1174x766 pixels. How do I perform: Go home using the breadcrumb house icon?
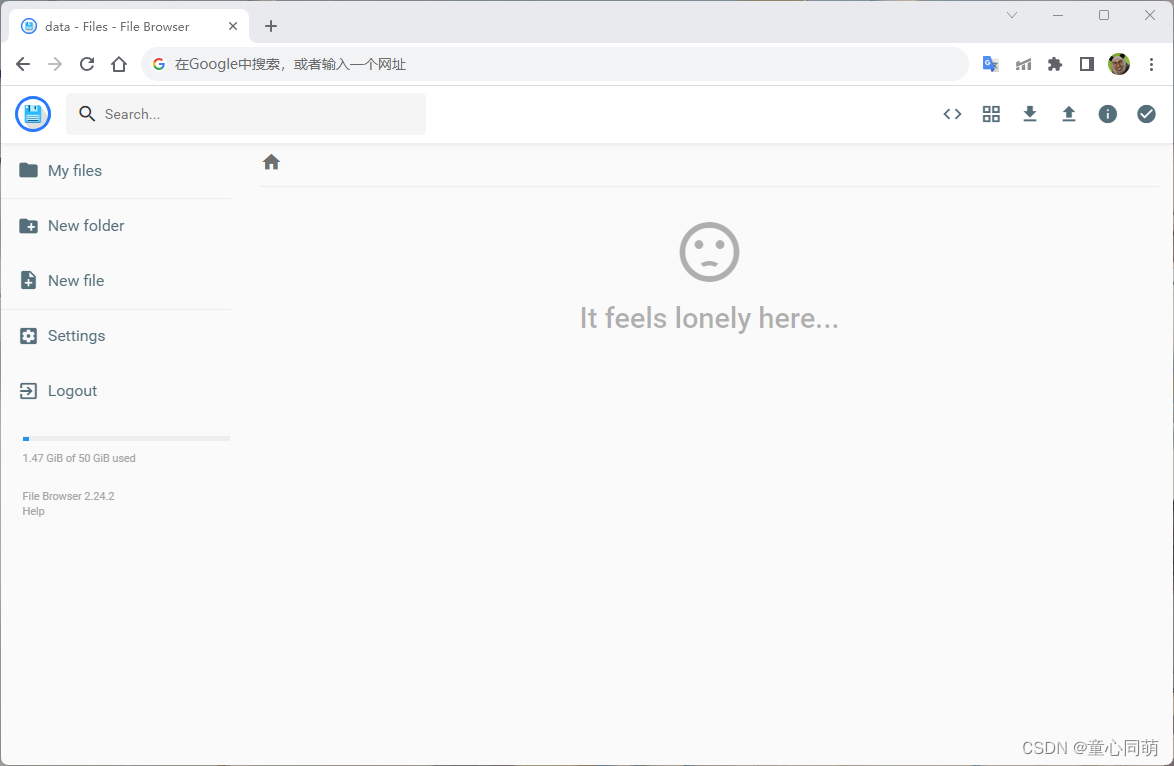271,161
